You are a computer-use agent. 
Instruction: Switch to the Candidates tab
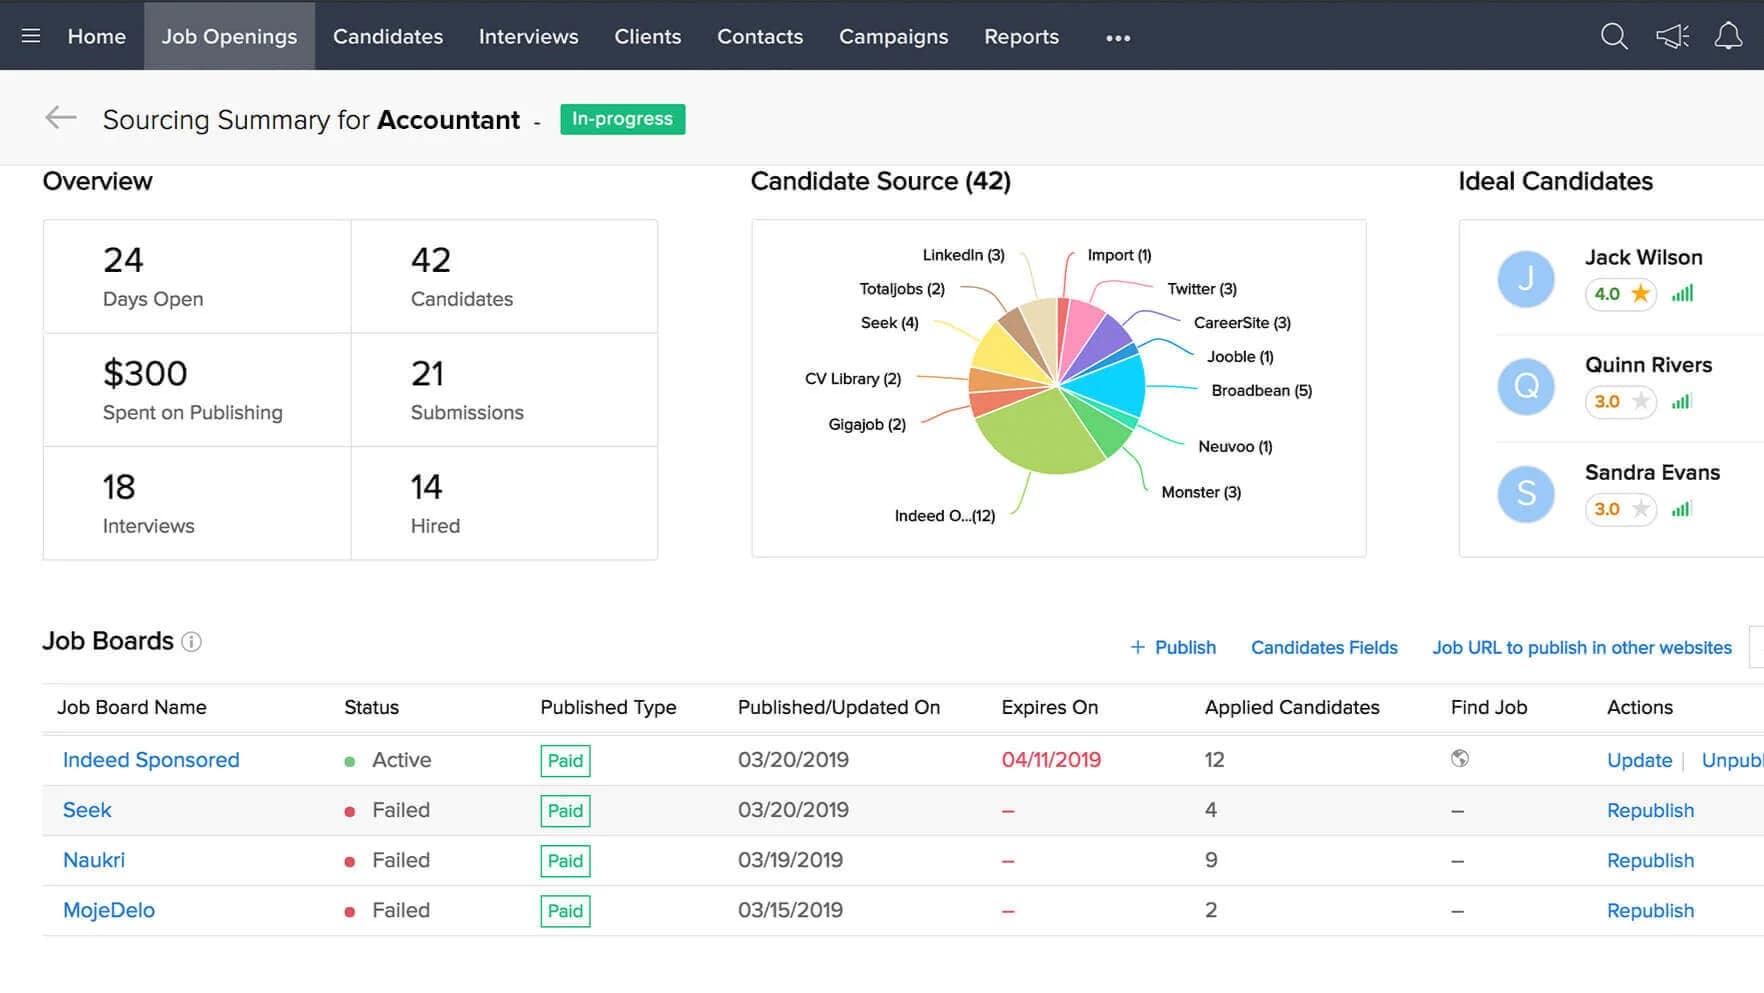388,36
